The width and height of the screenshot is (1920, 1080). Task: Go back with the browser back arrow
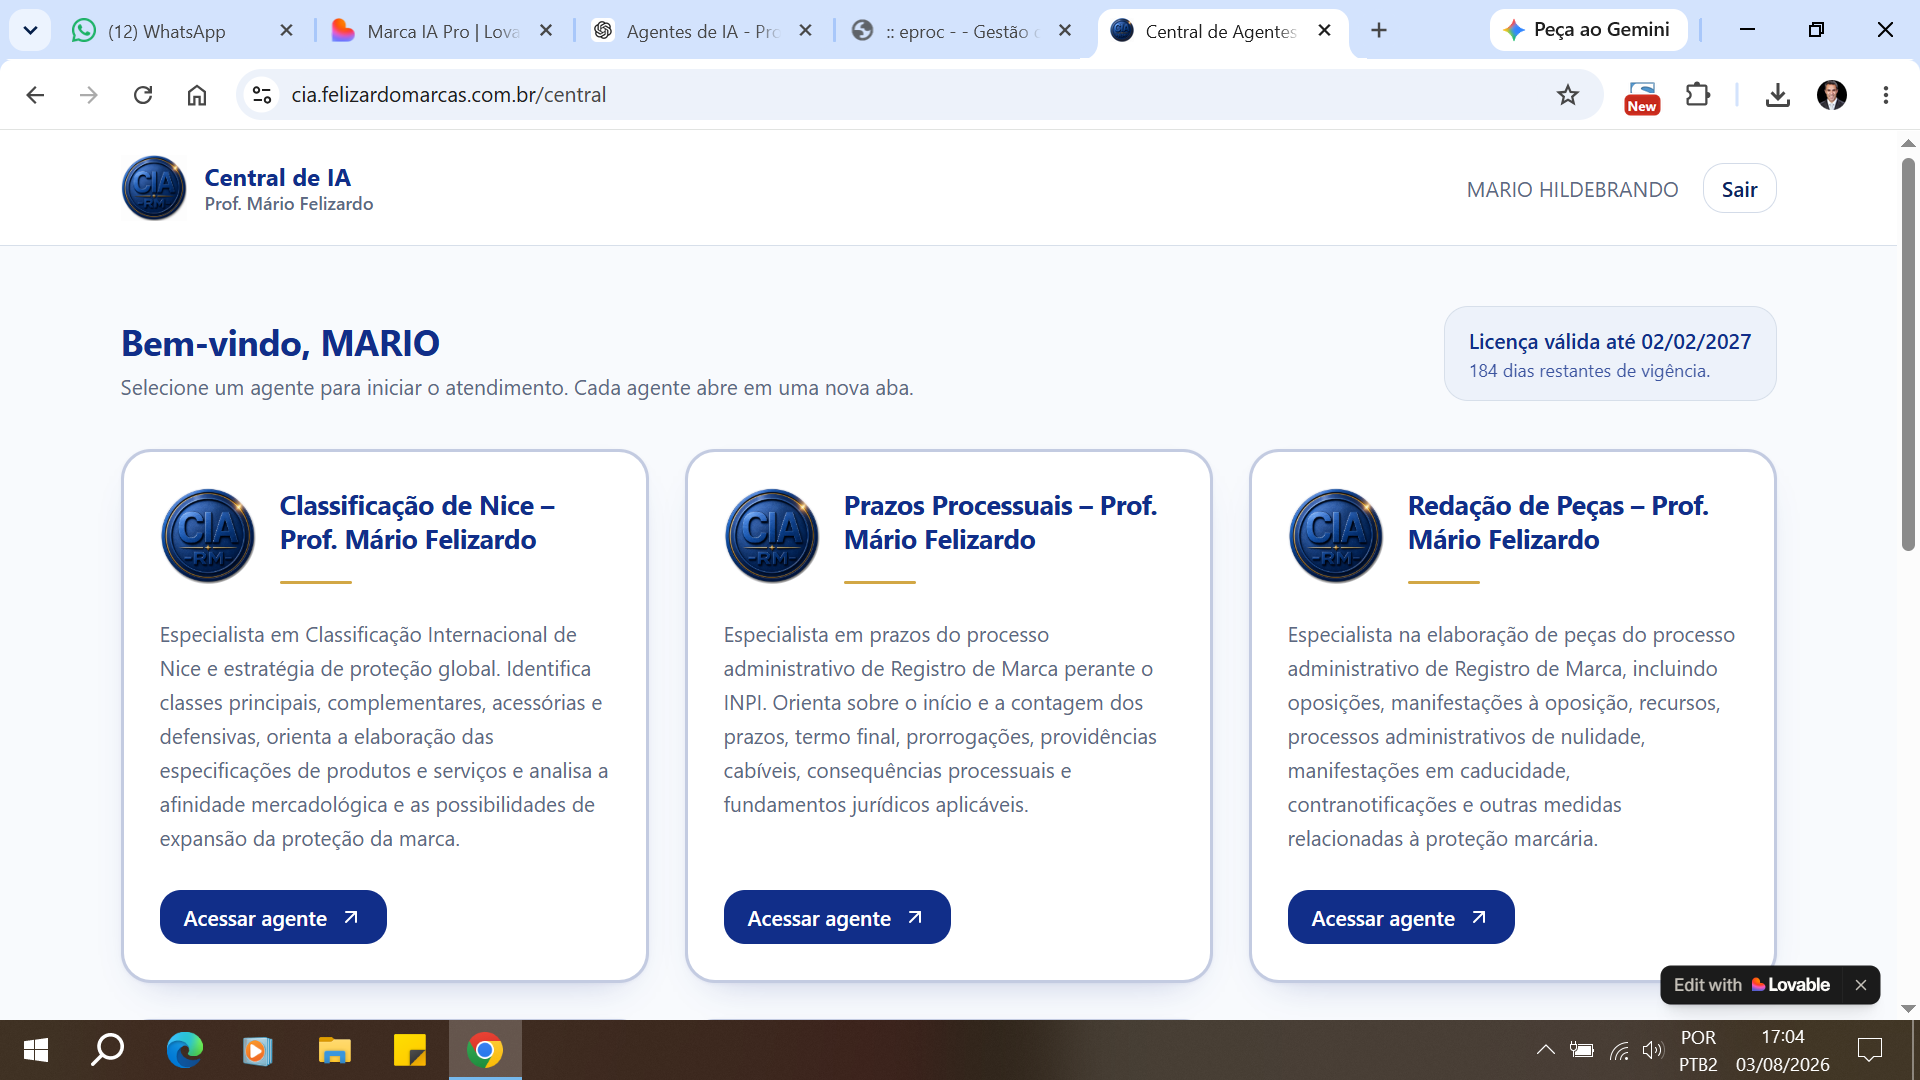(x=35, y=95)
